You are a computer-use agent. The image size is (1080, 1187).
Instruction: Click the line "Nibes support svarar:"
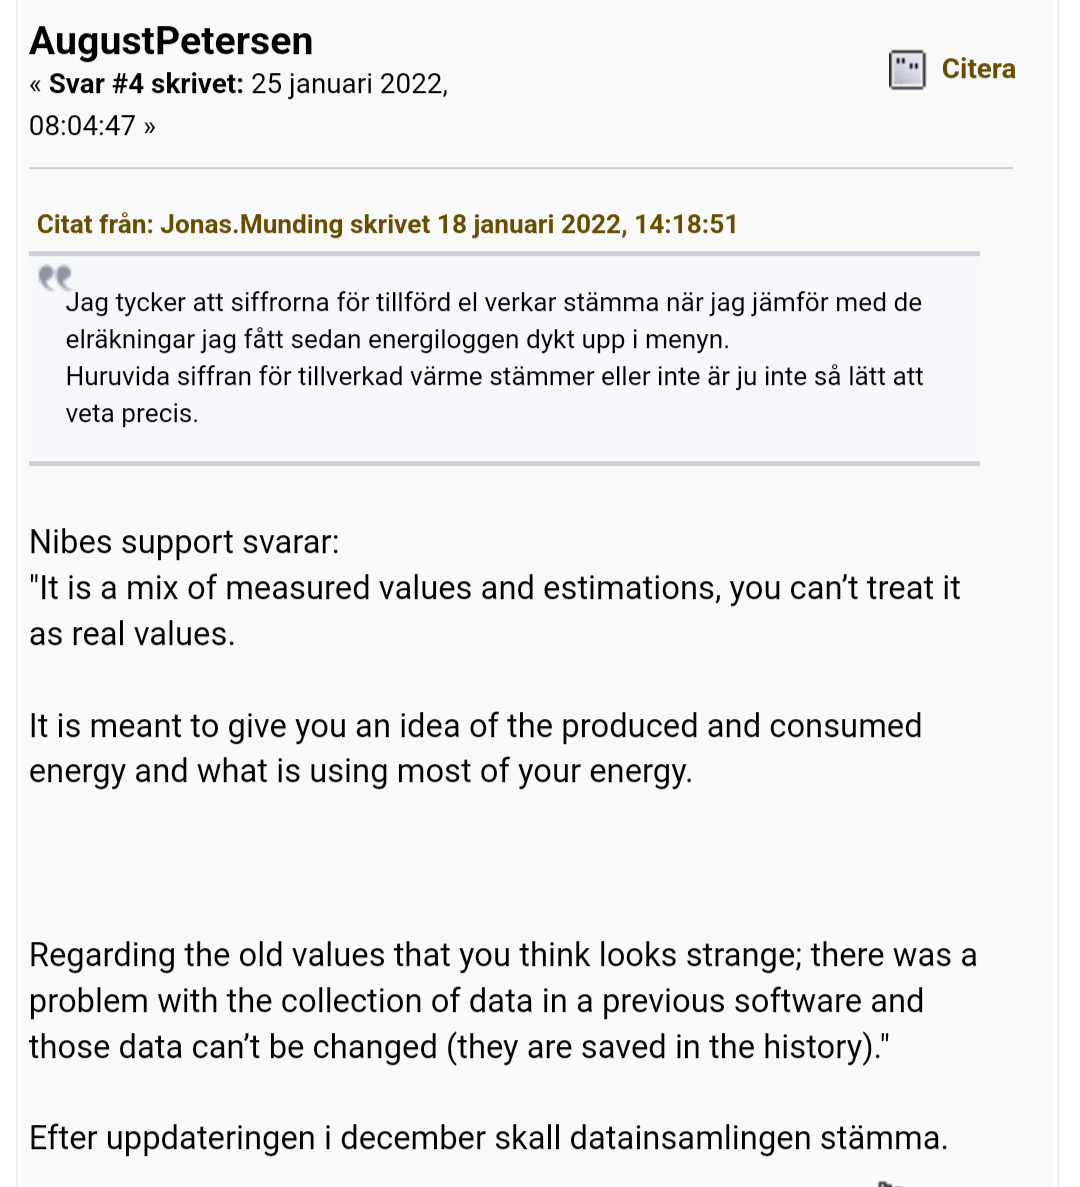tap(185, 542)
